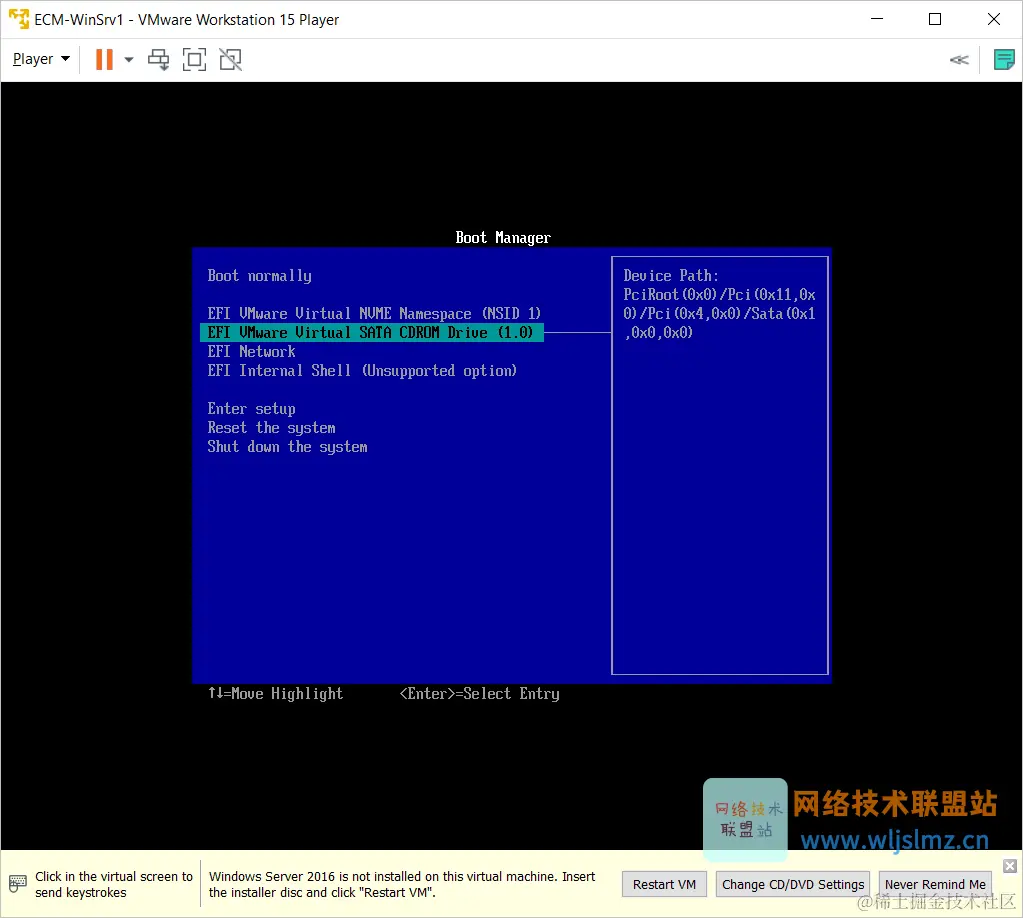Click the keyboard icon in hint bar
The height and width of the screenshot is (918, 1023).
click(x=18, y=884)
